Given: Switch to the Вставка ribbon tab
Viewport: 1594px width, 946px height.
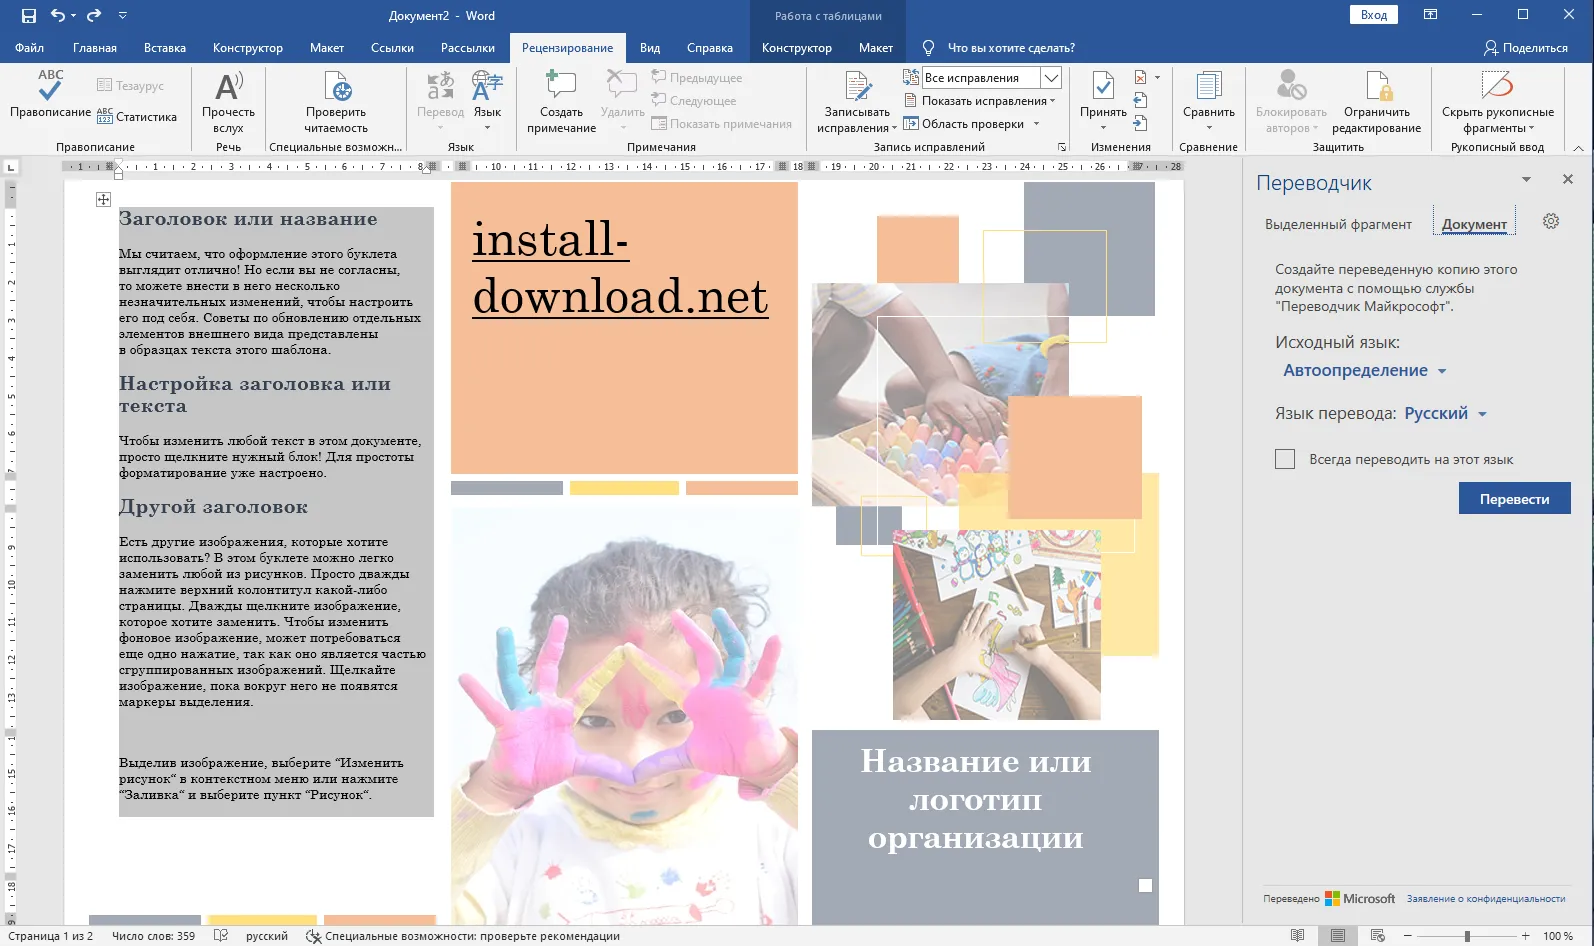Looking at the screenshot, I should [x=164, y=48].
